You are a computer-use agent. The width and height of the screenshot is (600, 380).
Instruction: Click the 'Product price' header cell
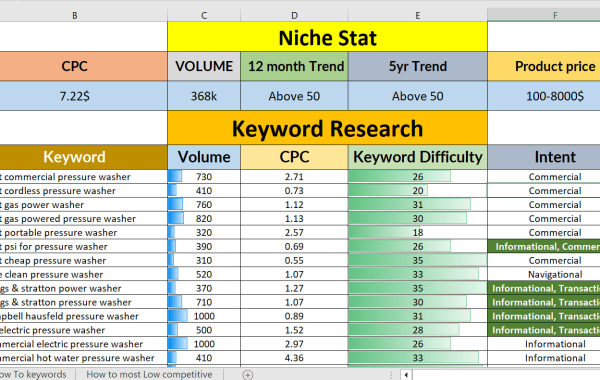coord(544,66)
